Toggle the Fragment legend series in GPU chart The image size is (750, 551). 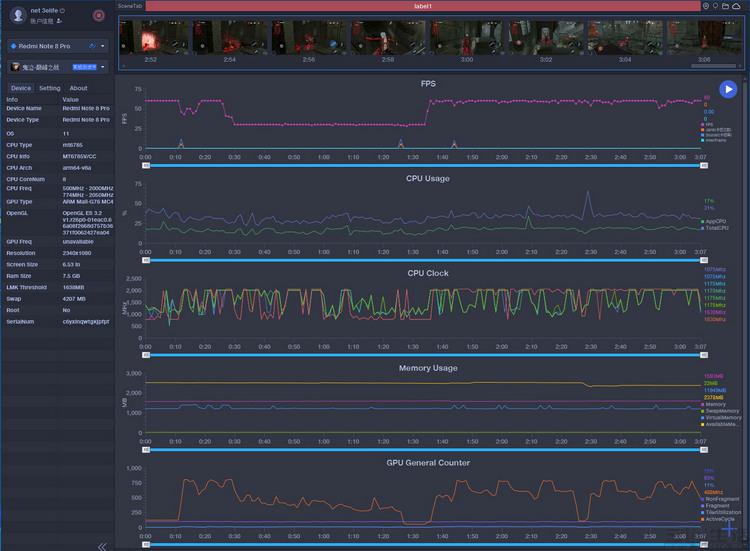tap(718, 505)
